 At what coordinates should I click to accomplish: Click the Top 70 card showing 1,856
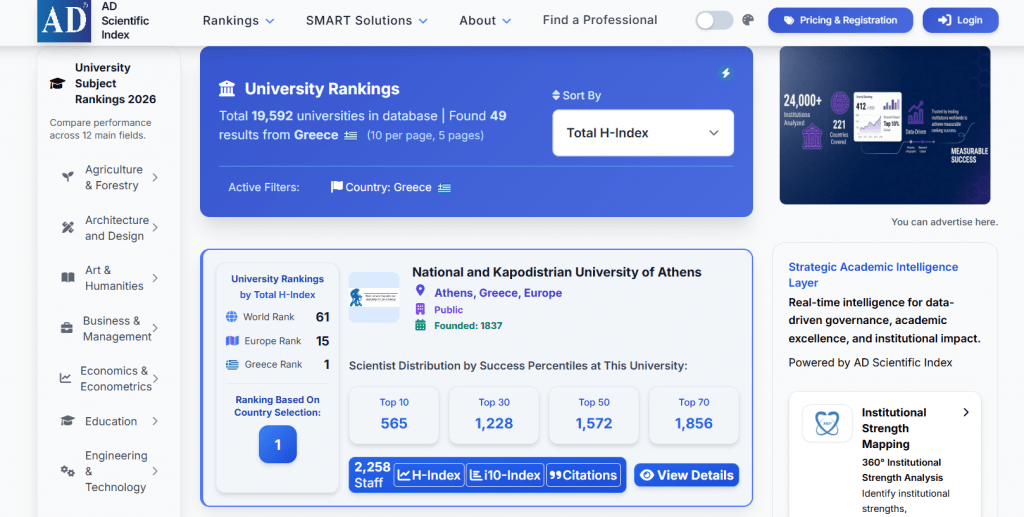click(694, 415)
